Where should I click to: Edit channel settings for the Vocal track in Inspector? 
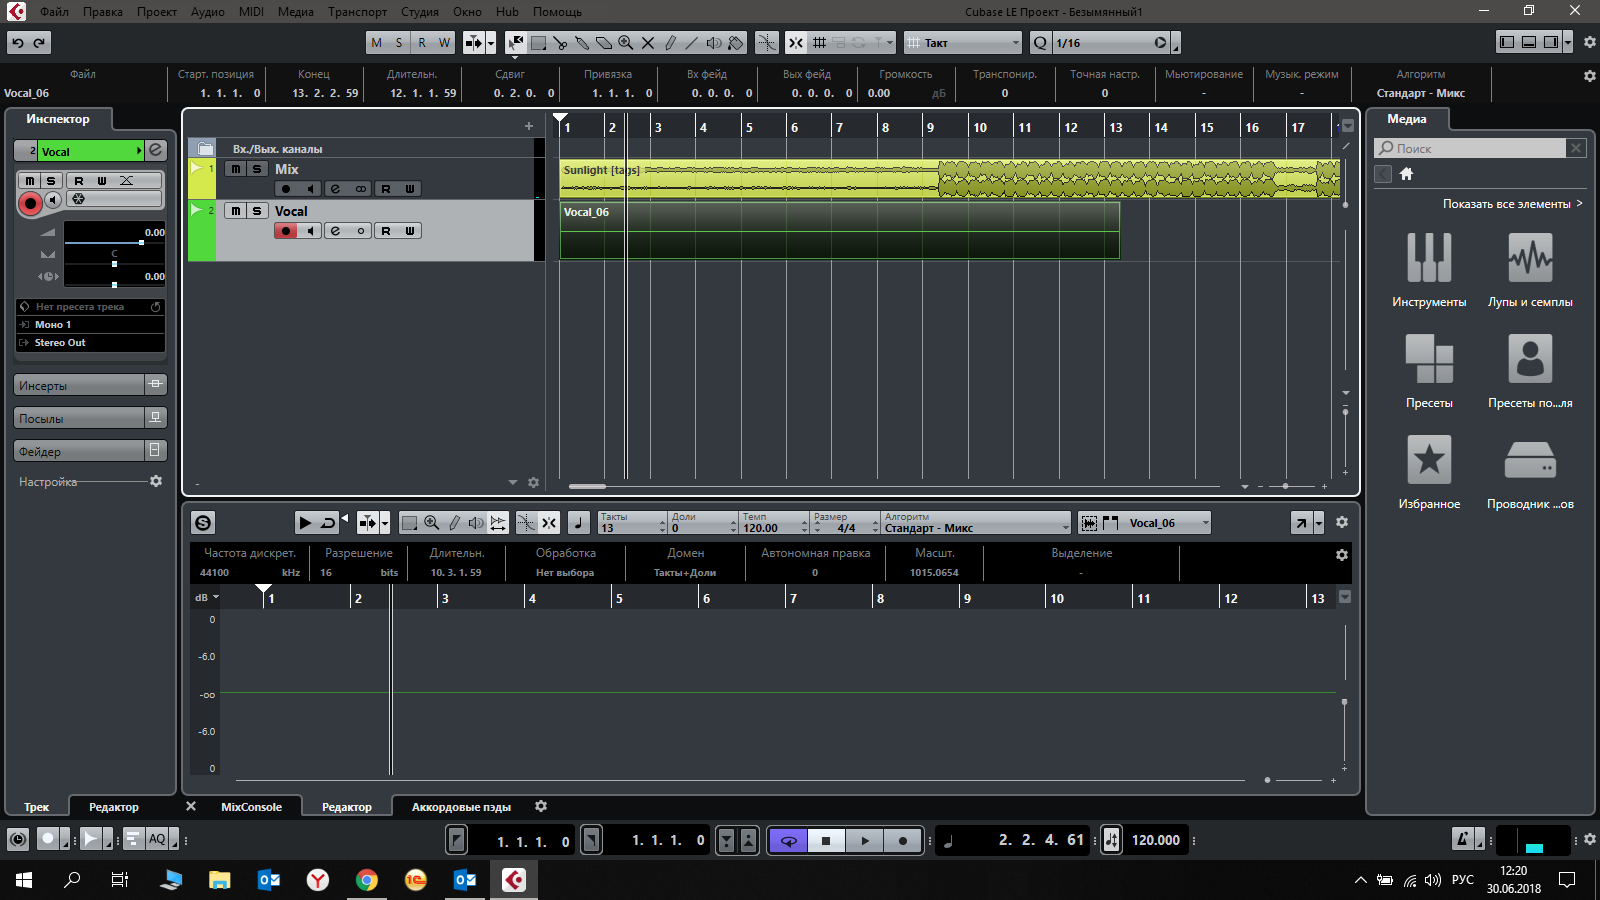pos(156,151)
